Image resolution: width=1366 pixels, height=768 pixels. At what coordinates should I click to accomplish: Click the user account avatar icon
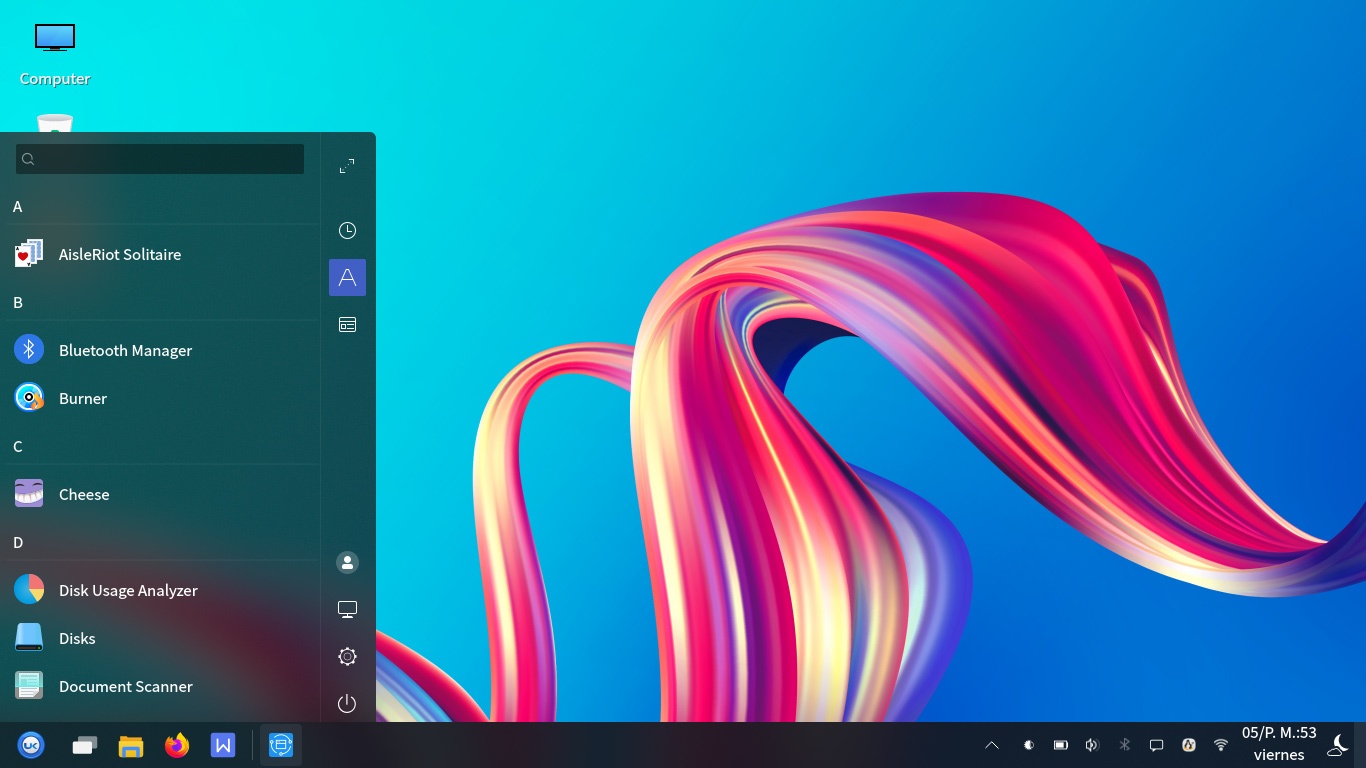347,562
